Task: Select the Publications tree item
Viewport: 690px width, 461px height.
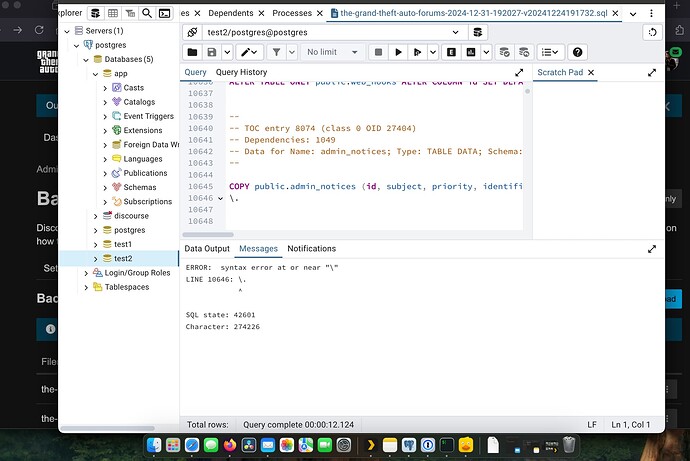Action: click(145, 173)
